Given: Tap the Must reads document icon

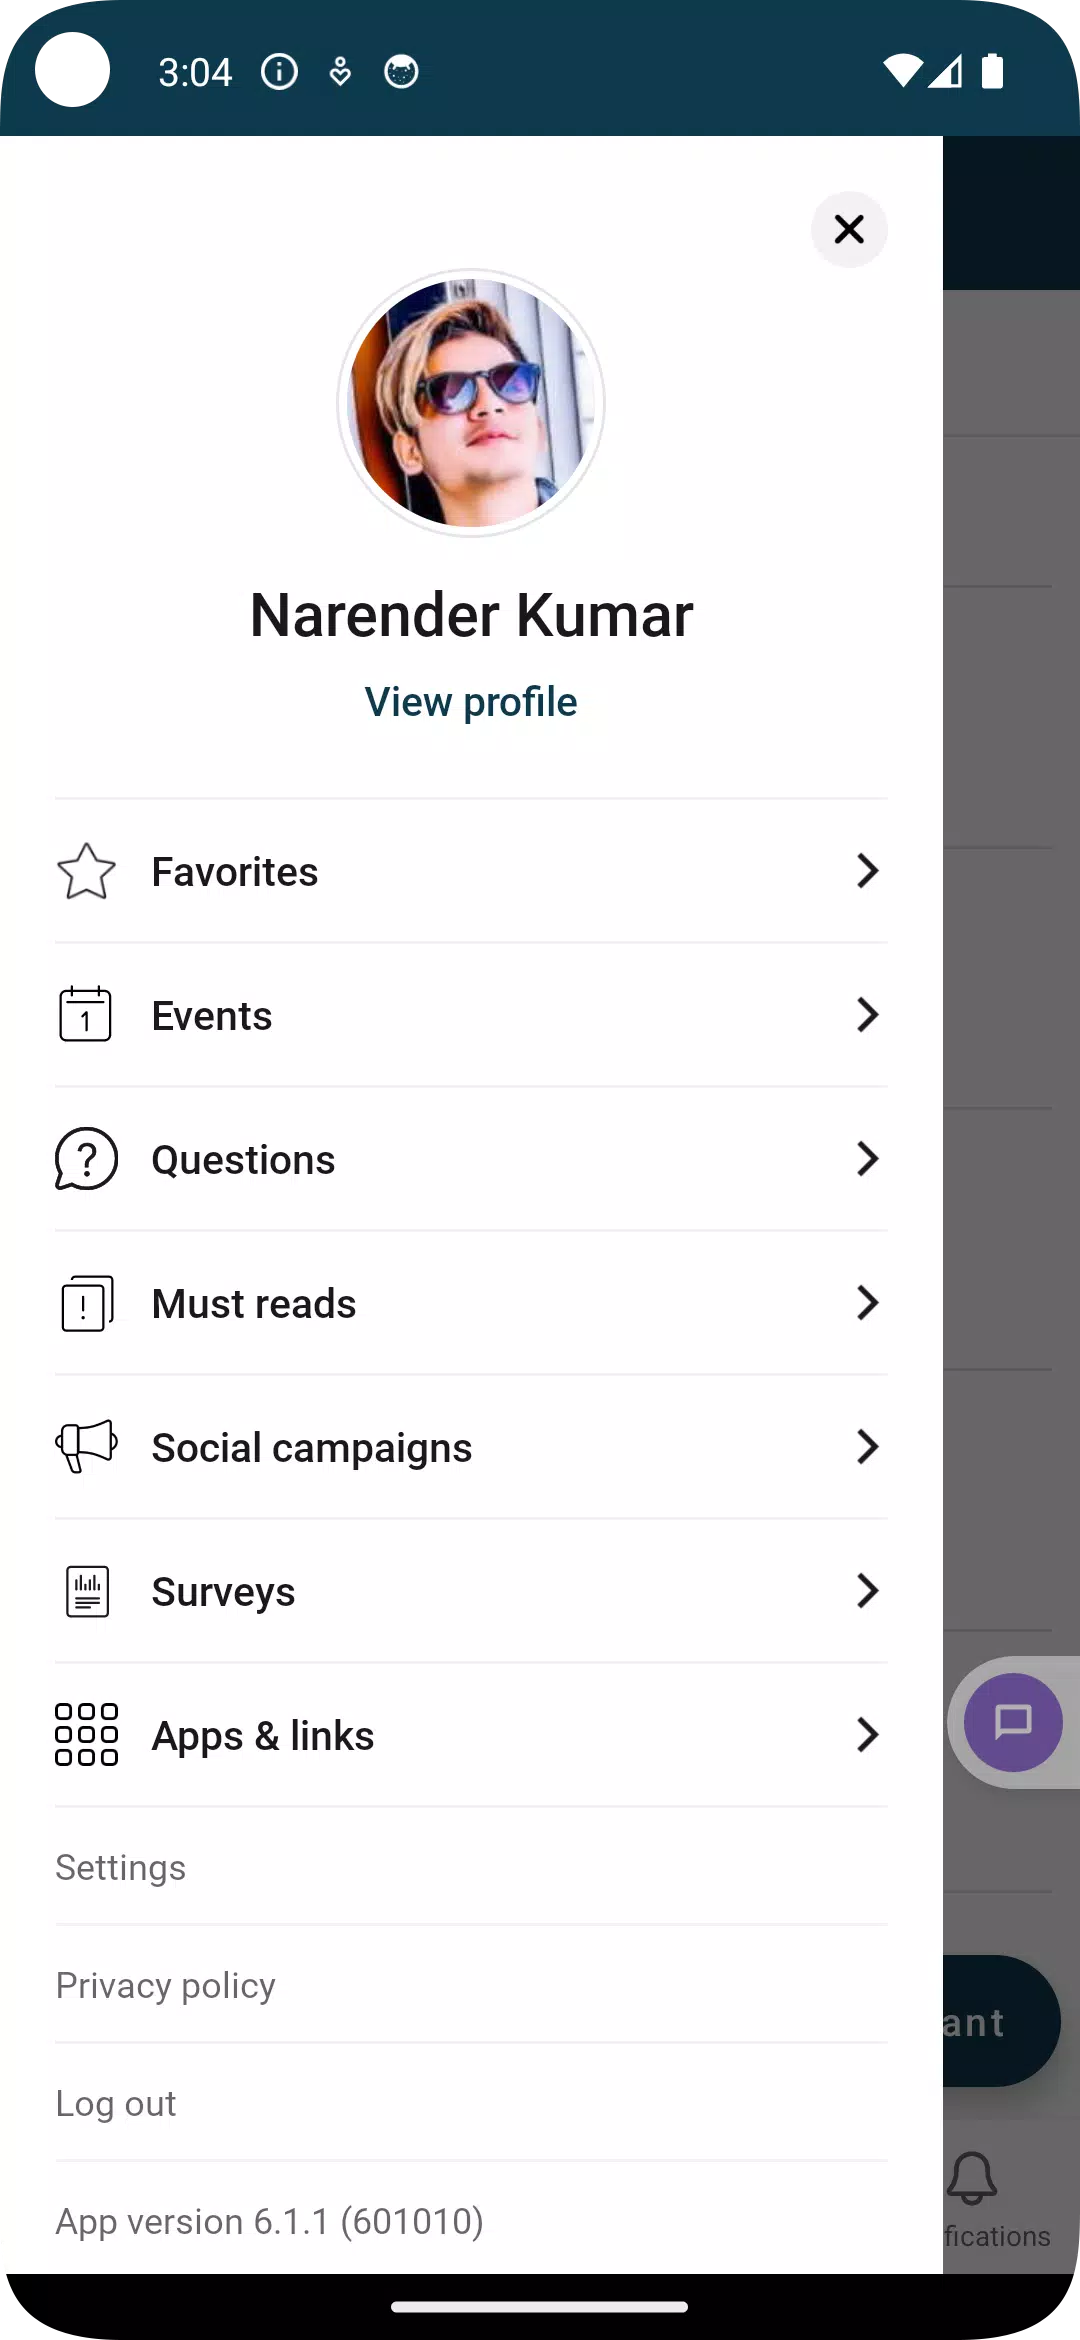Looking at the screenshot, I should pos(86,1303).
